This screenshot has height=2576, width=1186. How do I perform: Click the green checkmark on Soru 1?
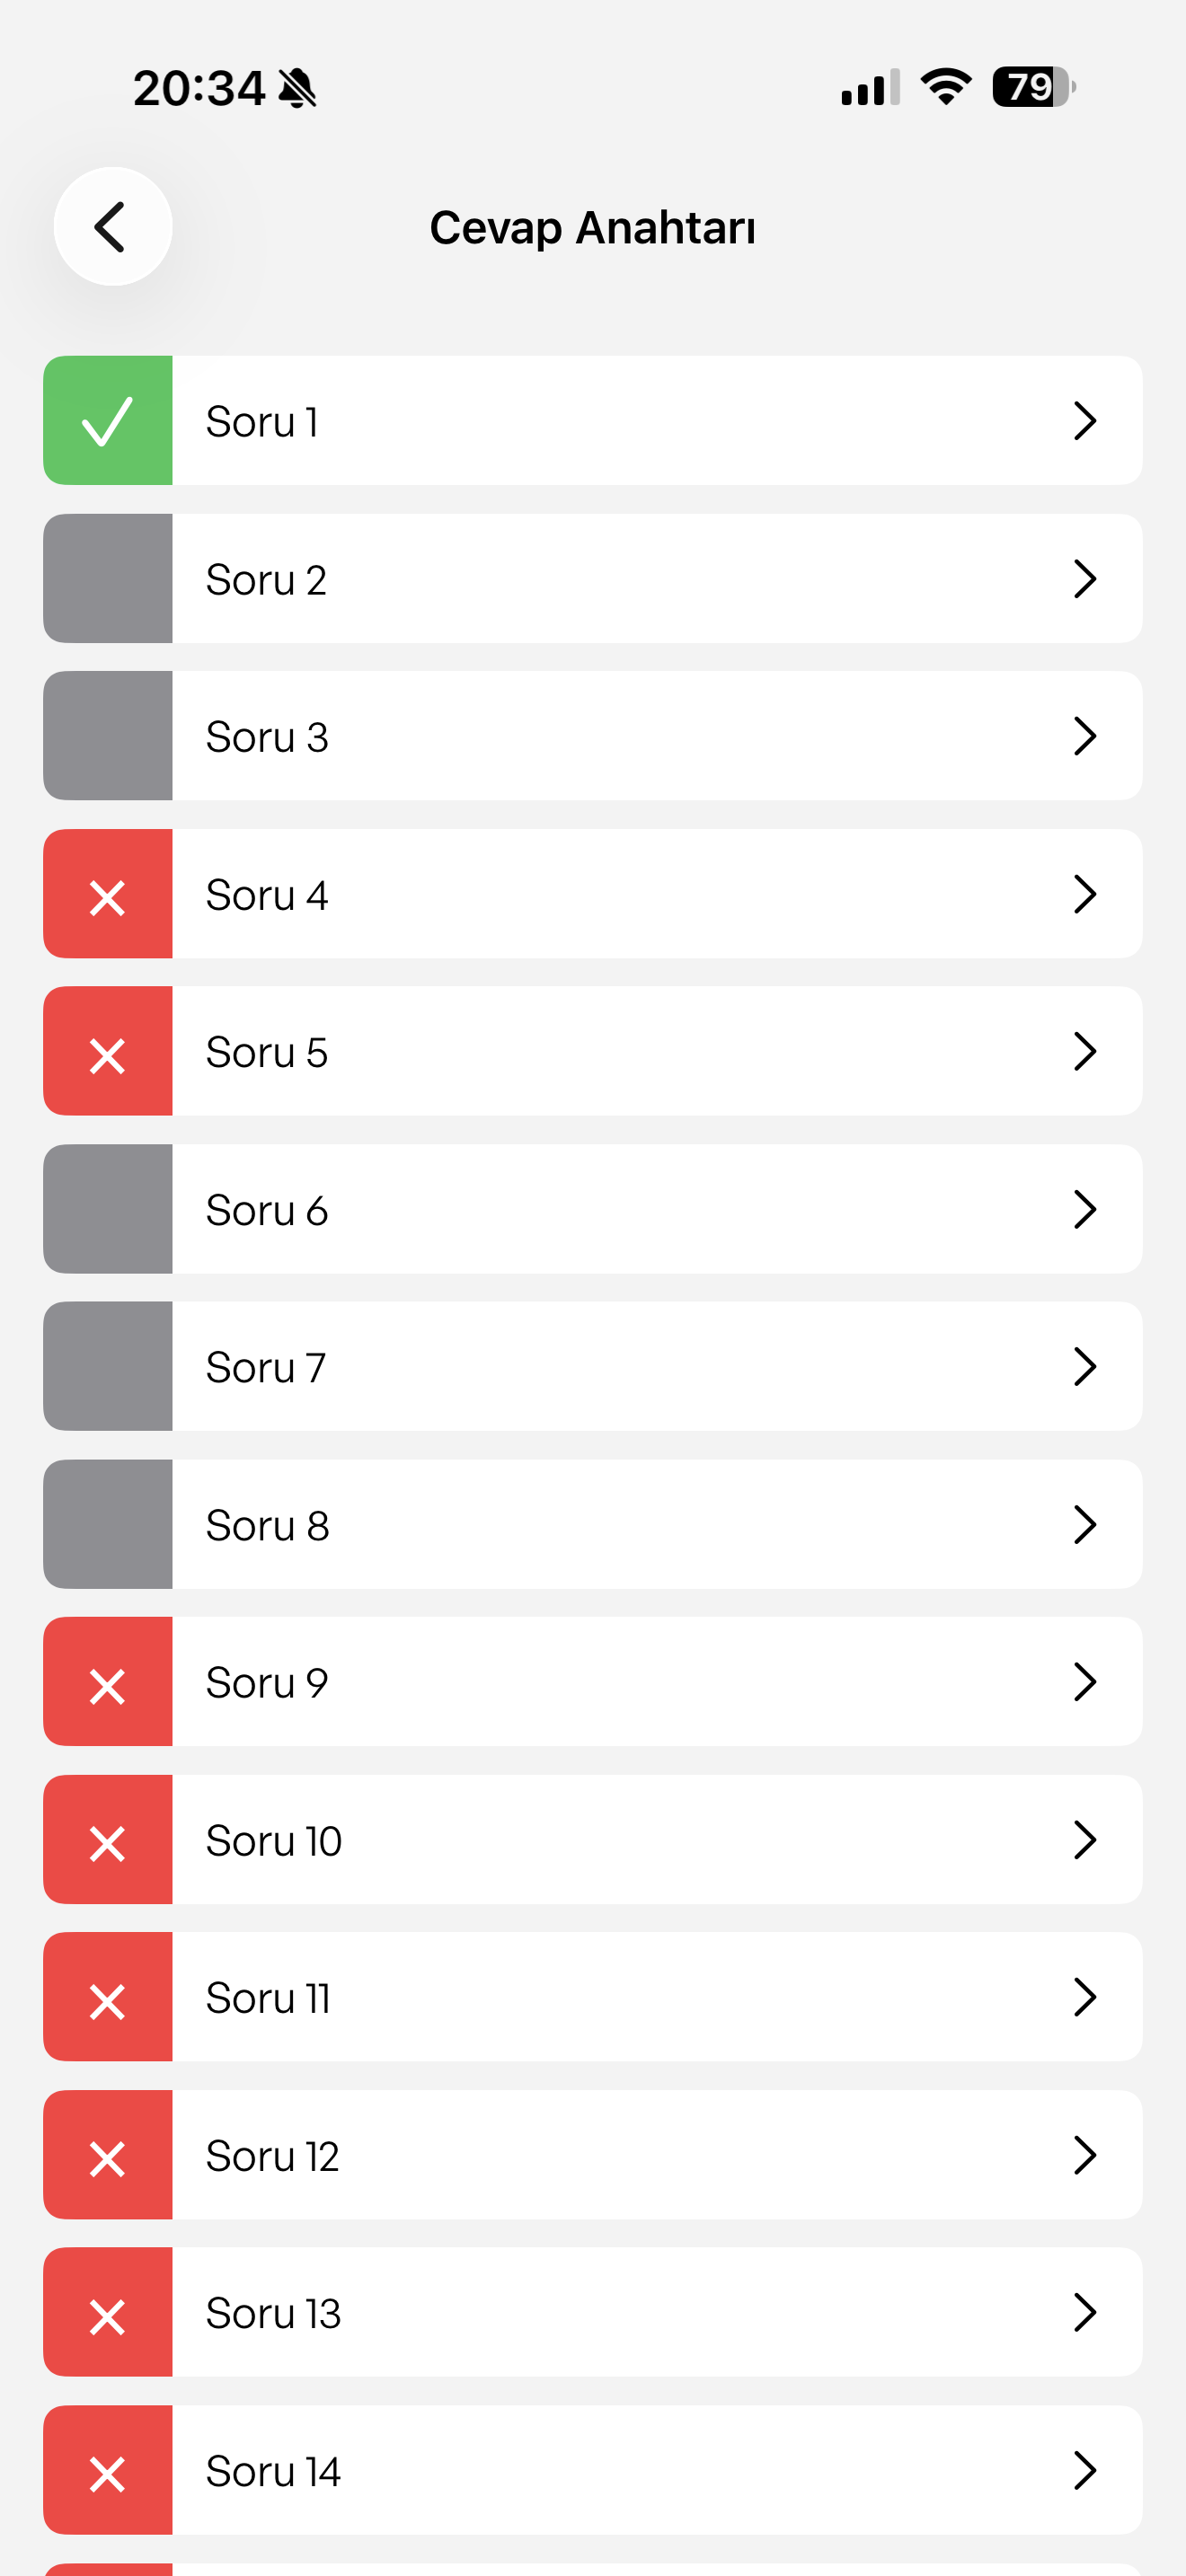click(108, 421)
